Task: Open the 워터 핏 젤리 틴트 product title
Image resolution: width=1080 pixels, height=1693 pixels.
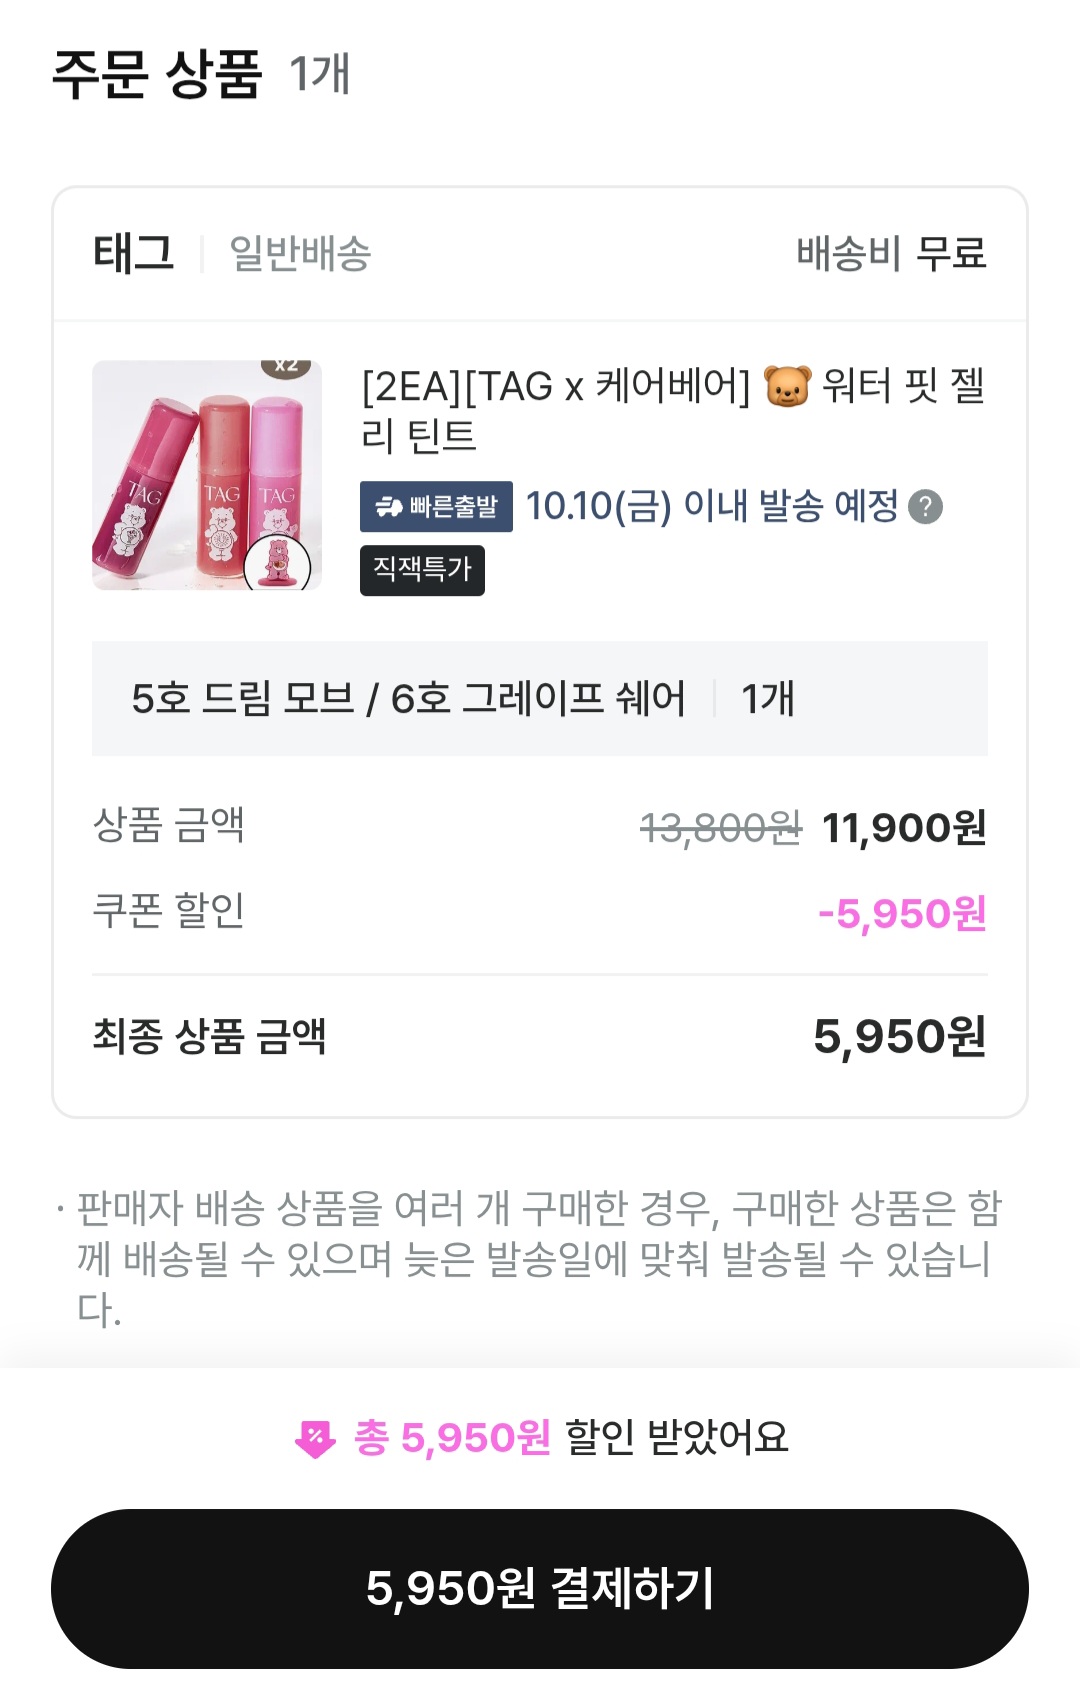Action: click(672, 410)
